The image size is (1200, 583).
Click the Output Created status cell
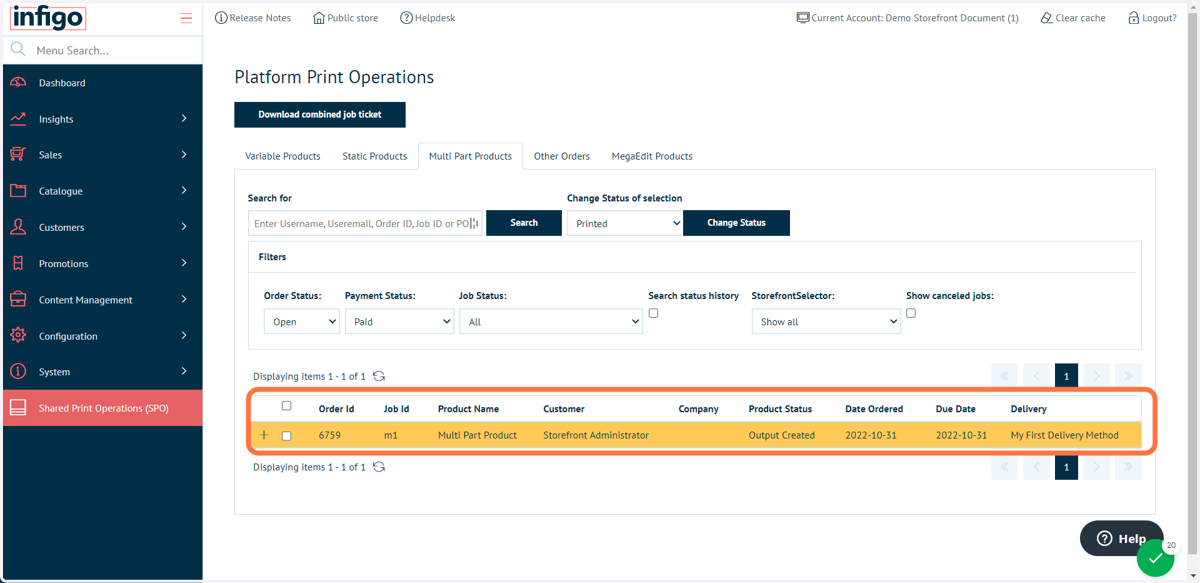pos(781,435)
